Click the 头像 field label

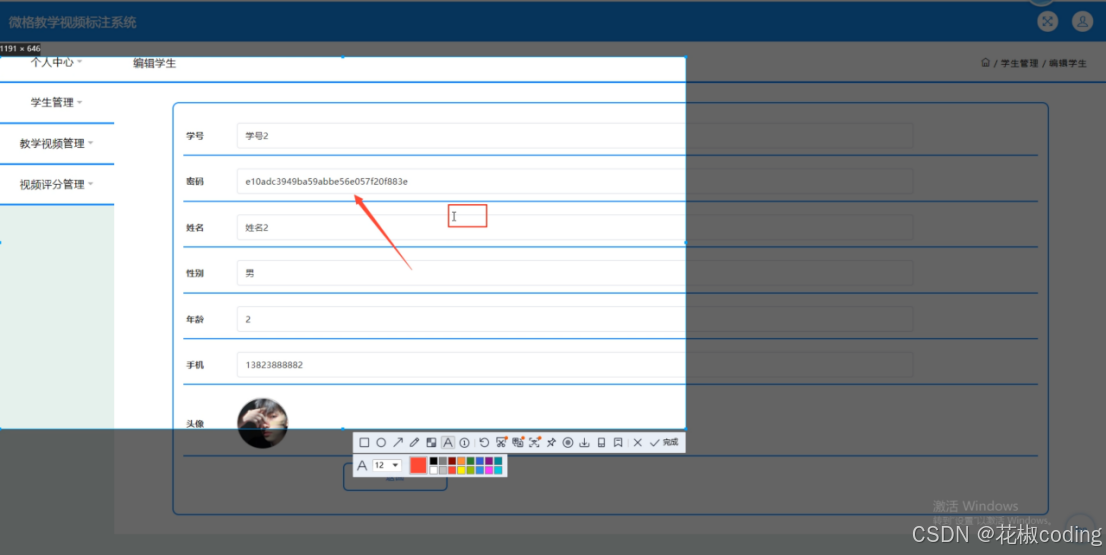coord(195,424)
